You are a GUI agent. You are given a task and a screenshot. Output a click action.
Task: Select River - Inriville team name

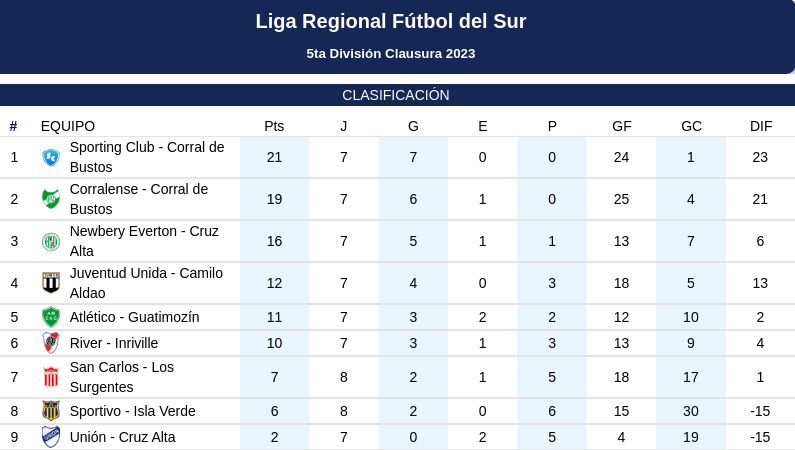click(114, 343)
